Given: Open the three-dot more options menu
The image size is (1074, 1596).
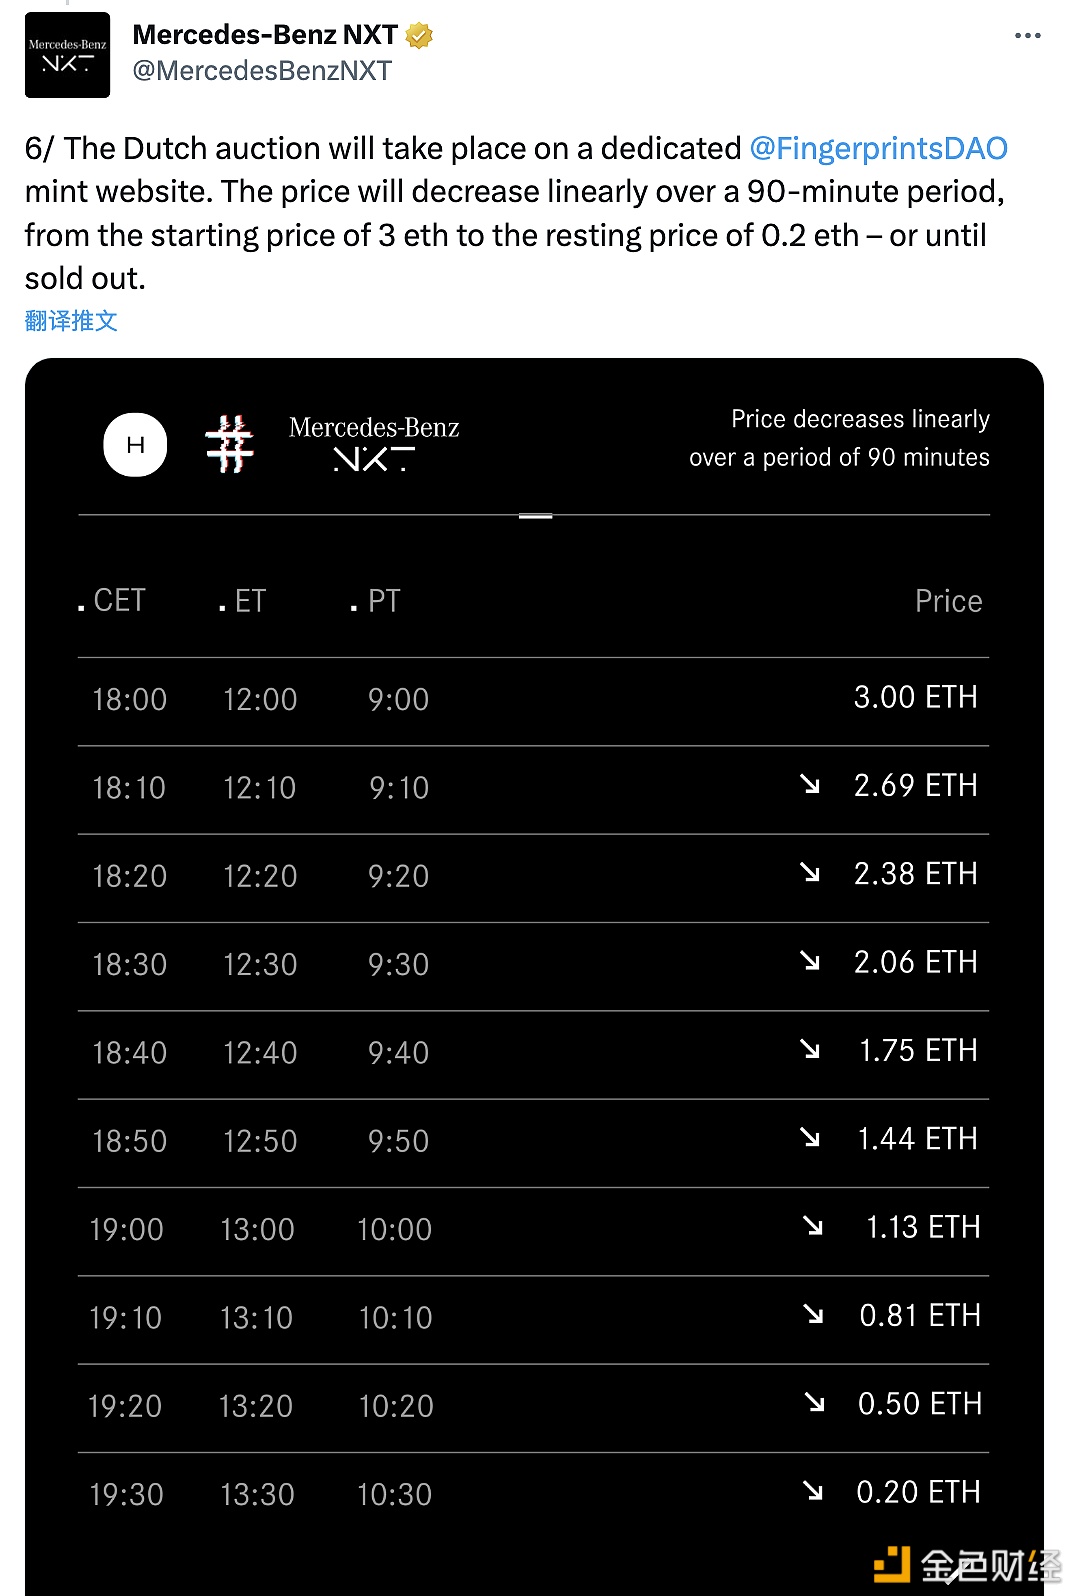Looking at the screenshot, I should [x=1027, y=35].
